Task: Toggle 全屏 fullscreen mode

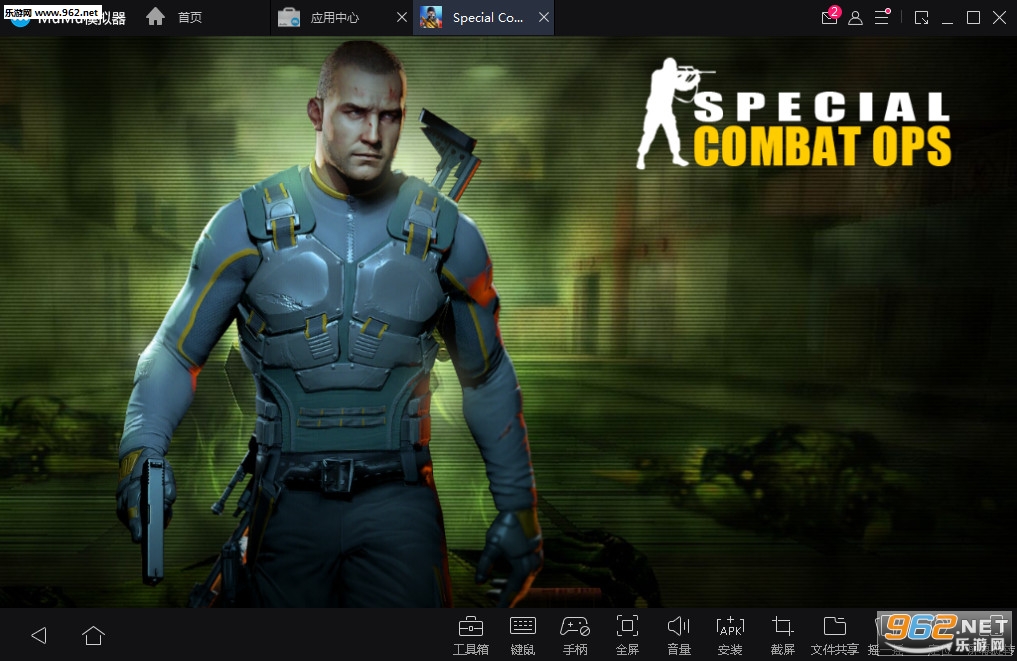Action: coord(627,636)
